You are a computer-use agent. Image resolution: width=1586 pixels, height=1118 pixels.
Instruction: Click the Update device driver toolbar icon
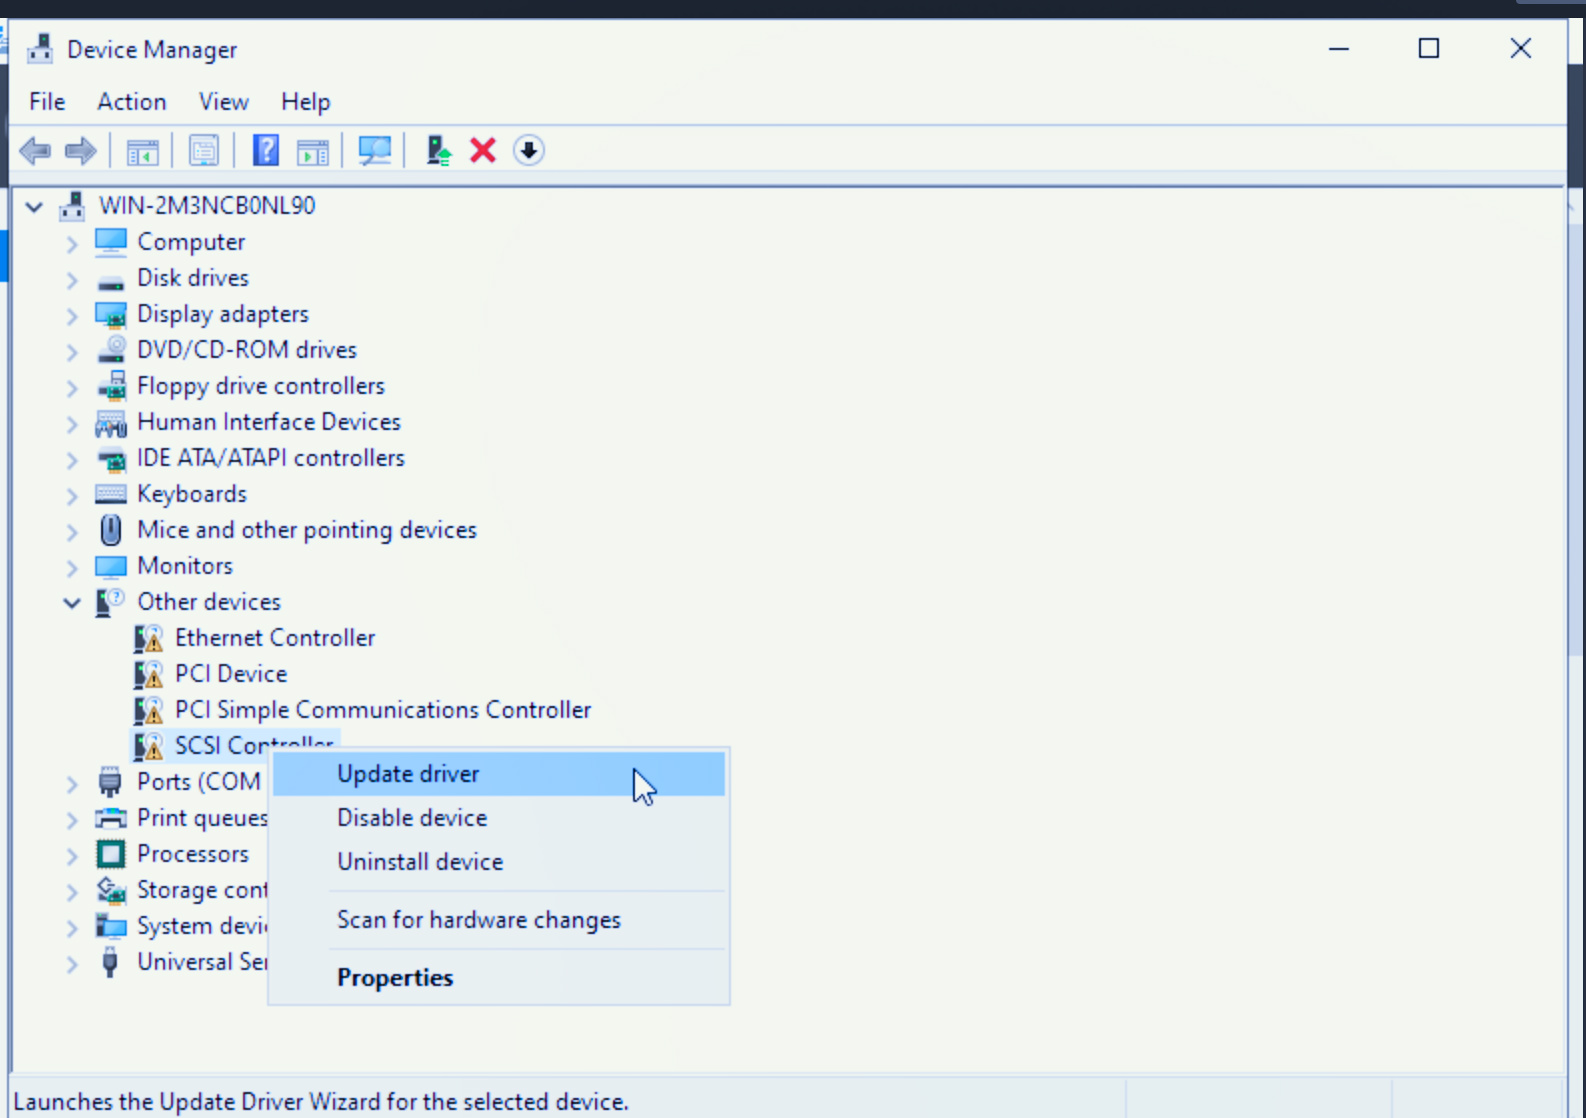pos(438,151)
